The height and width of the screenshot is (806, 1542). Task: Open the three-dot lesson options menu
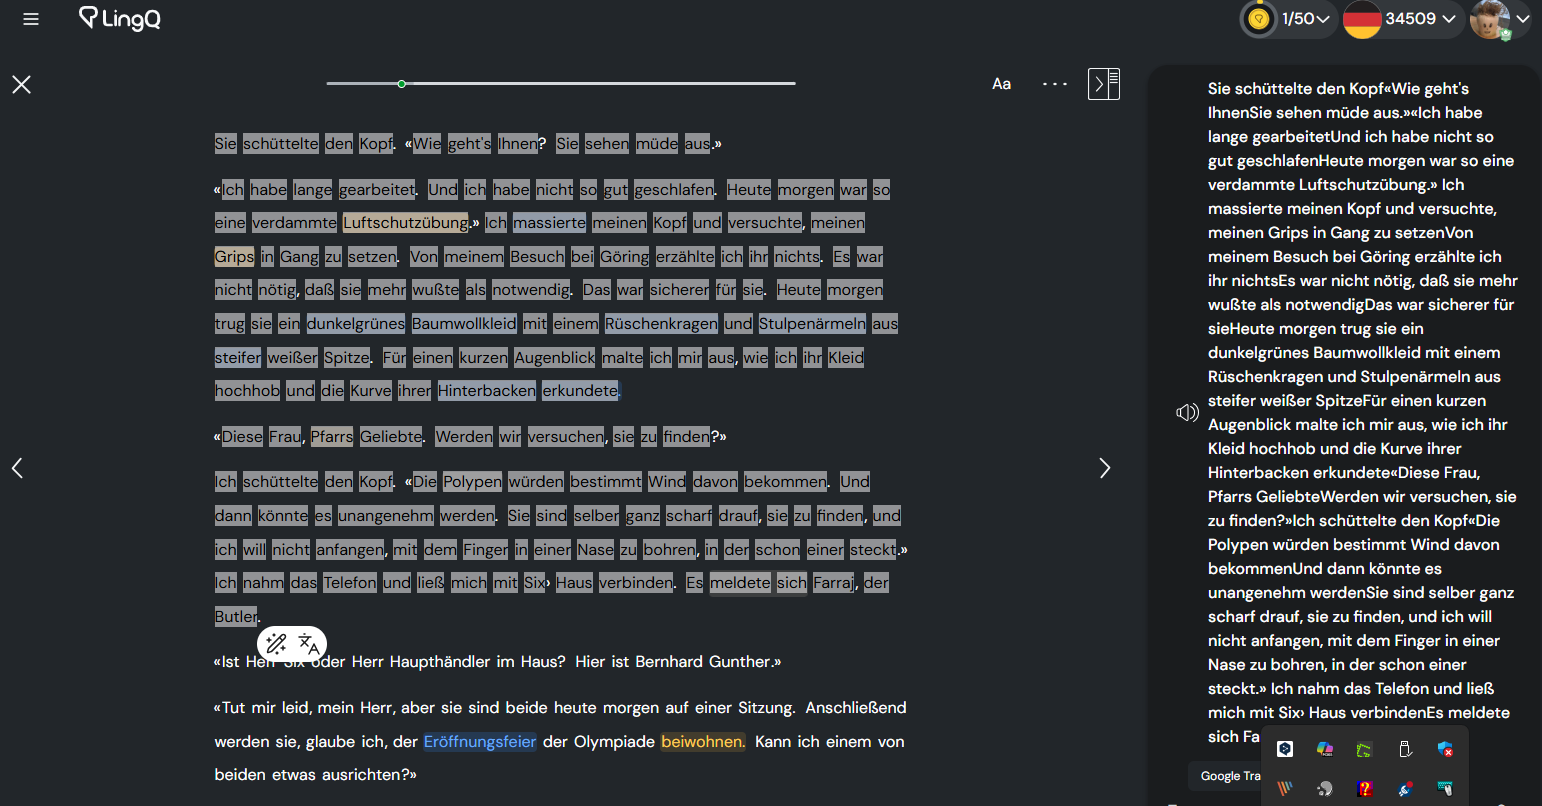tap(1055, 84)
